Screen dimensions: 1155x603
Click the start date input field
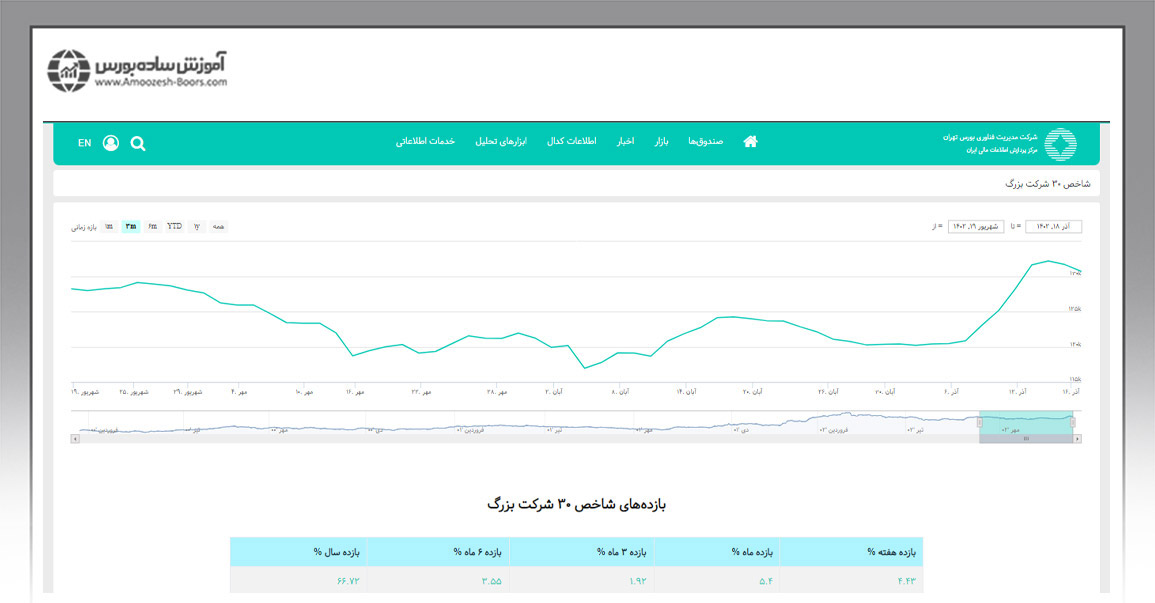975,227
